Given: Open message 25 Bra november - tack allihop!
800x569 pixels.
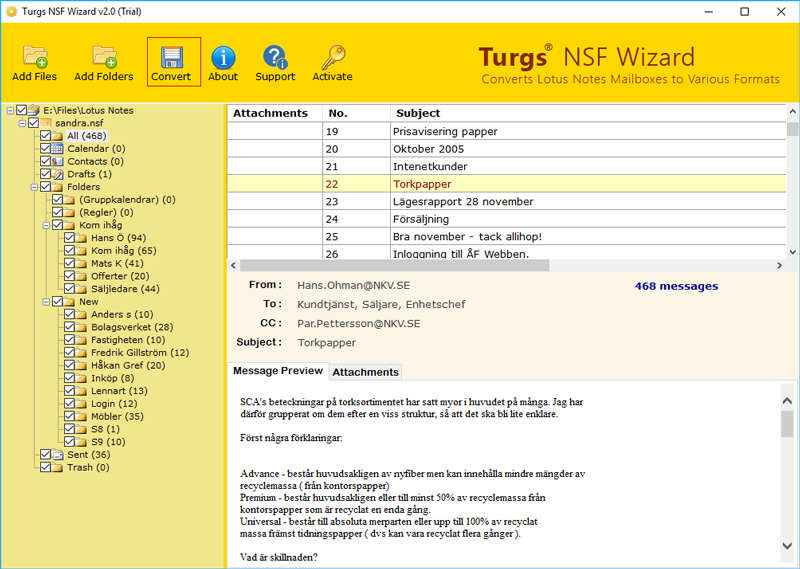Looking at the screenshot, I should [507, 236].
